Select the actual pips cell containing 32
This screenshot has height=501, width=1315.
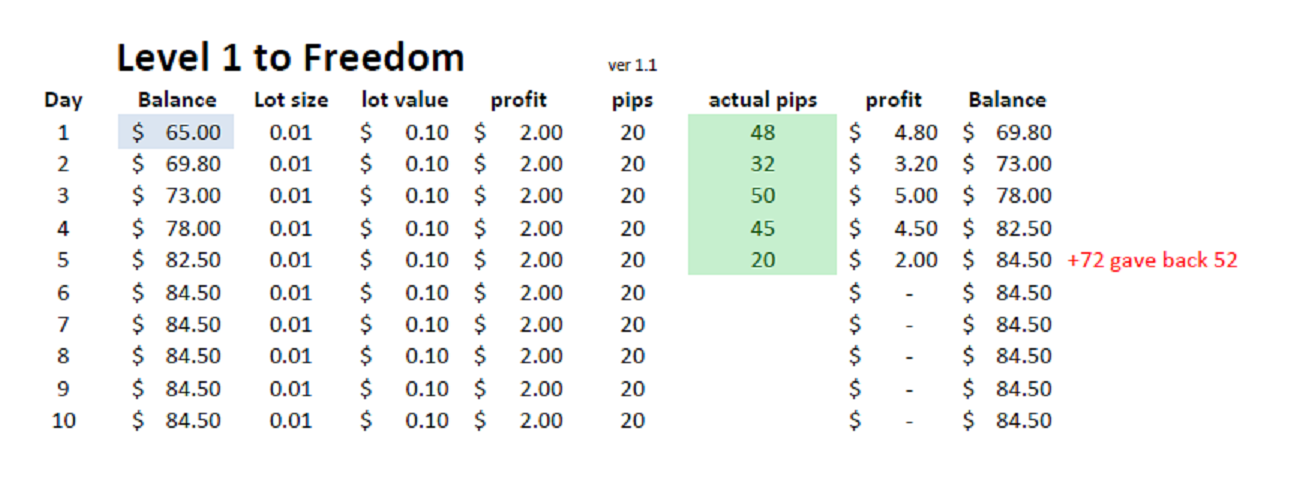click(762, 164)
